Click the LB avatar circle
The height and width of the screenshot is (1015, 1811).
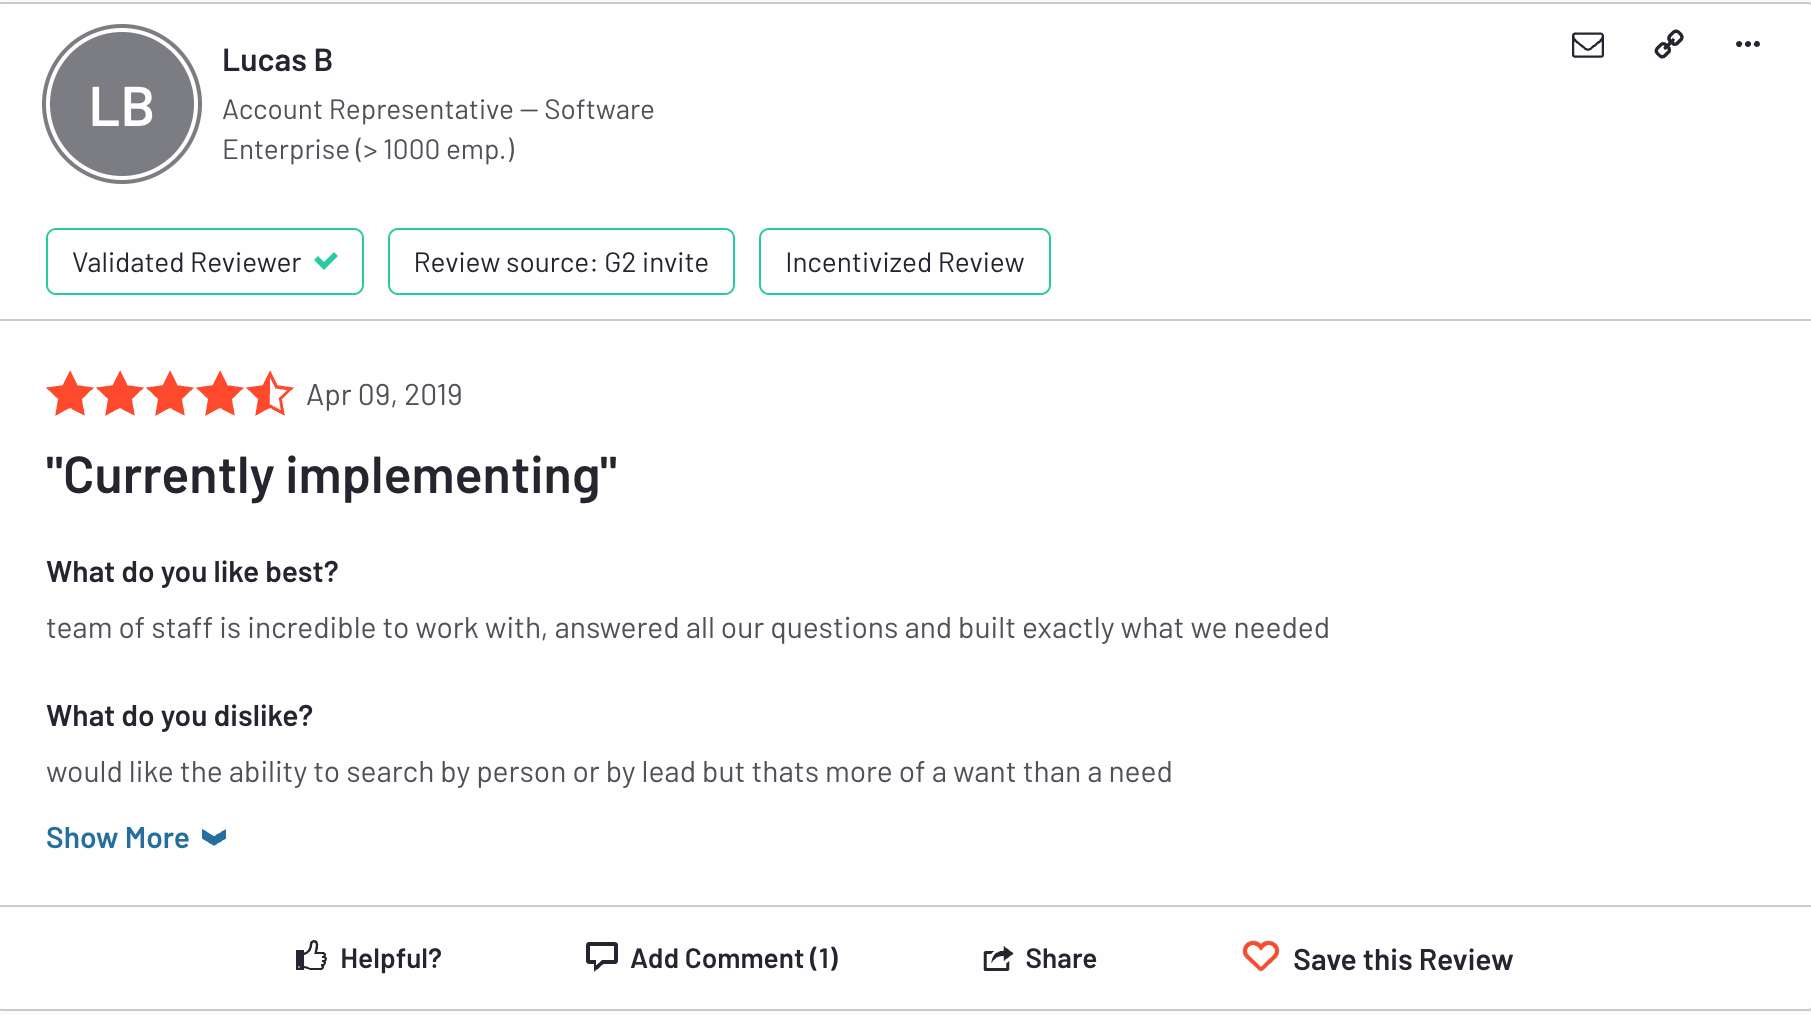point(122,105)
